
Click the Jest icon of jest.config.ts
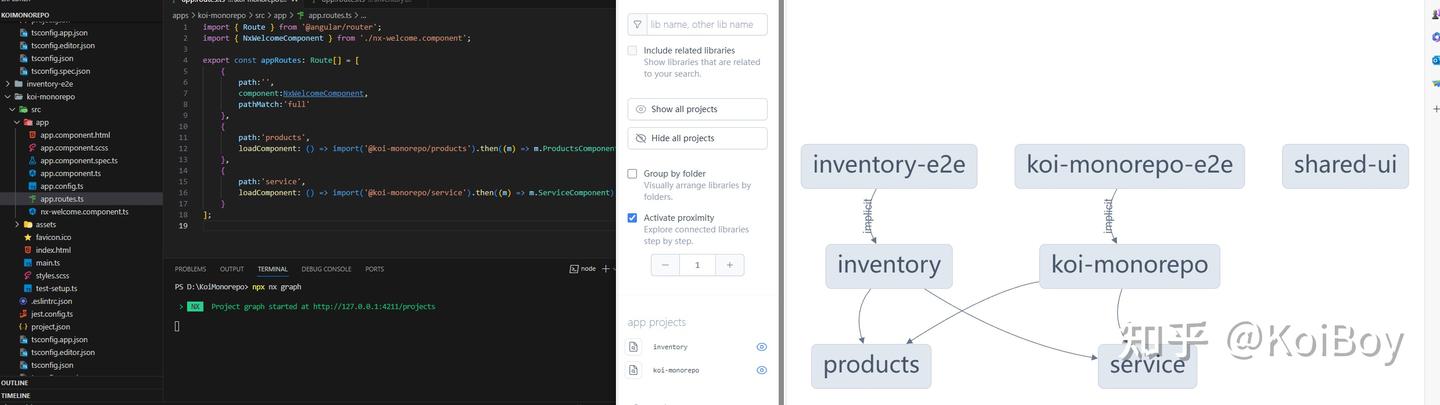point(23,314)
